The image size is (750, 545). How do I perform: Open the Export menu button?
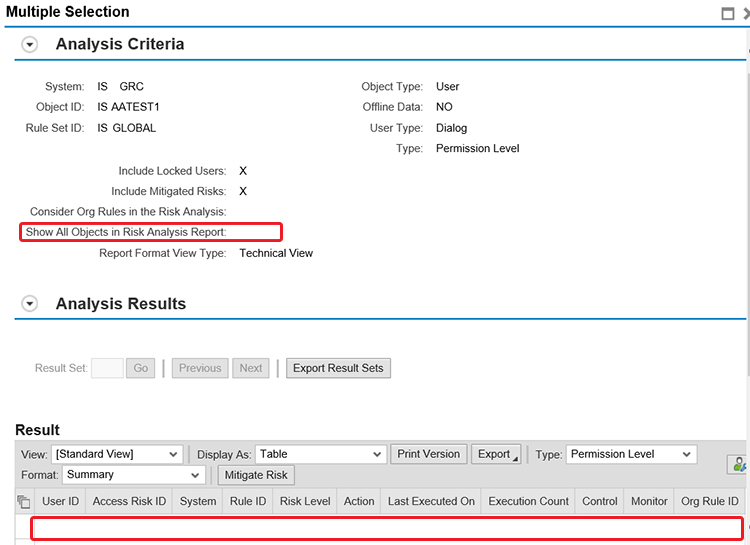[496, 454]
